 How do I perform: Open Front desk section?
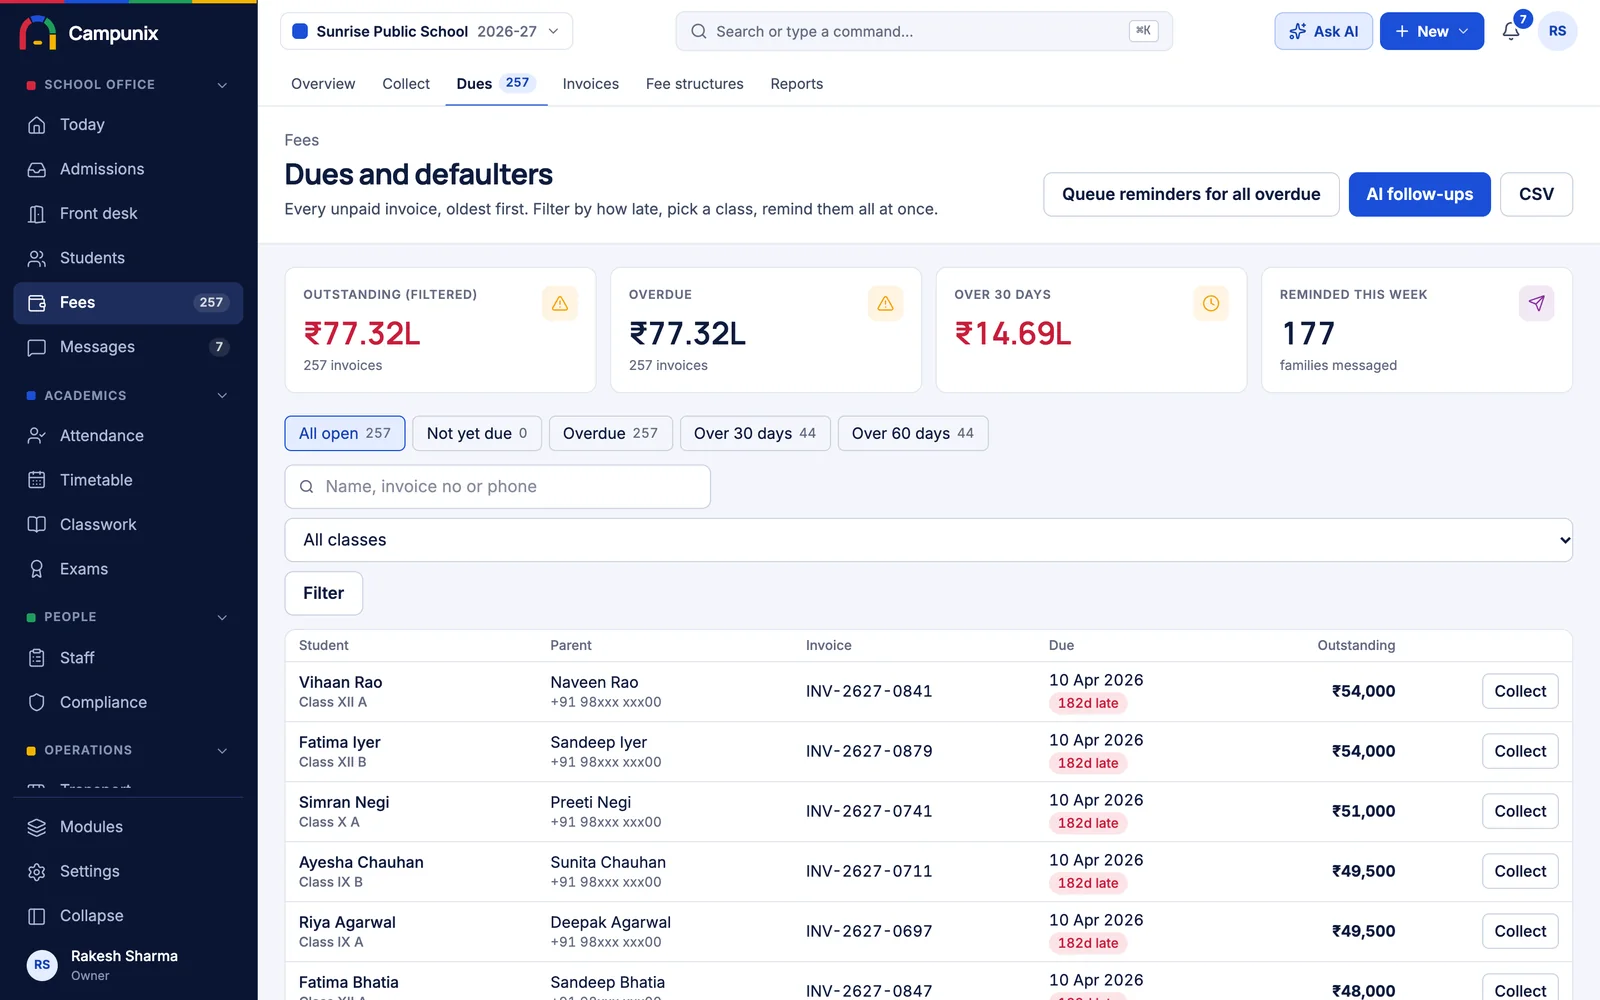(x=128, y=214)
